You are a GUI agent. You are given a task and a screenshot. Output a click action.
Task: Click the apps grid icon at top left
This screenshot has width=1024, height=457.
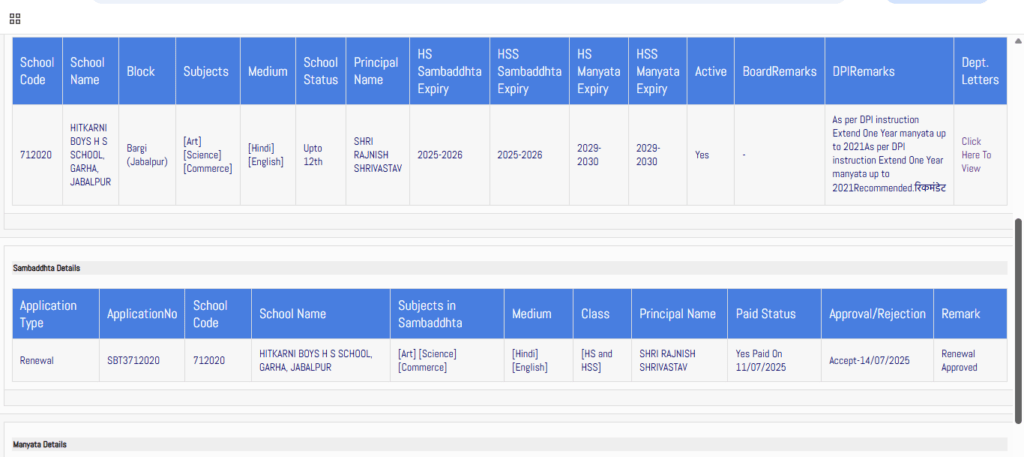point(15,18)
